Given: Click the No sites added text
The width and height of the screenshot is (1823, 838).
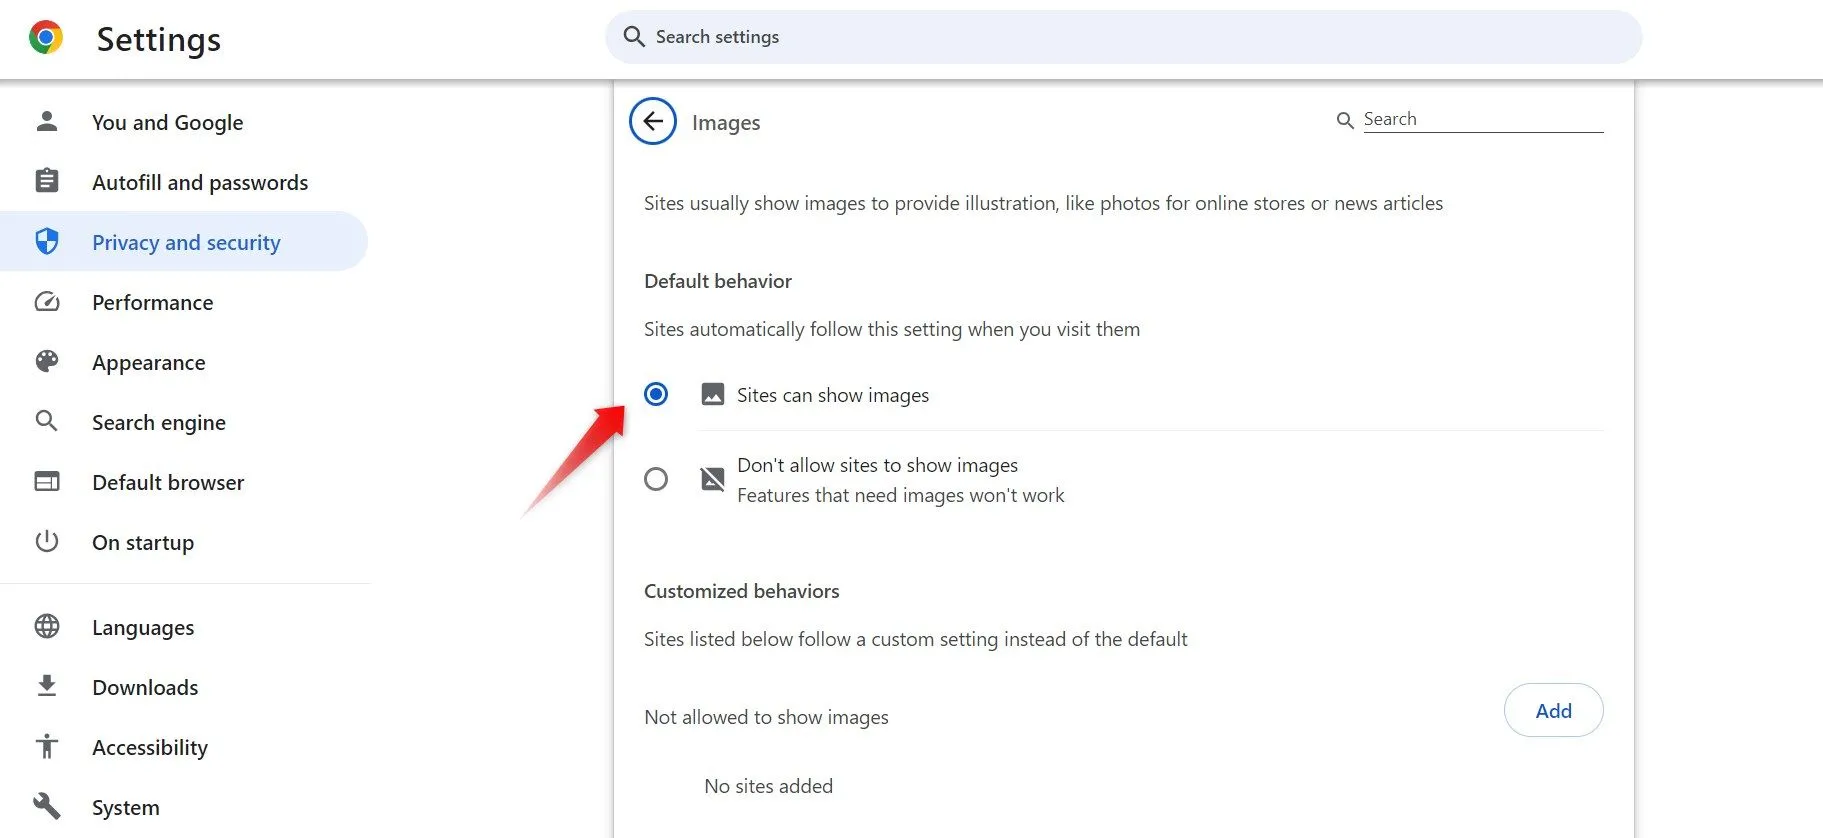Looking at the screenshot, I should (x=768, y=786).
